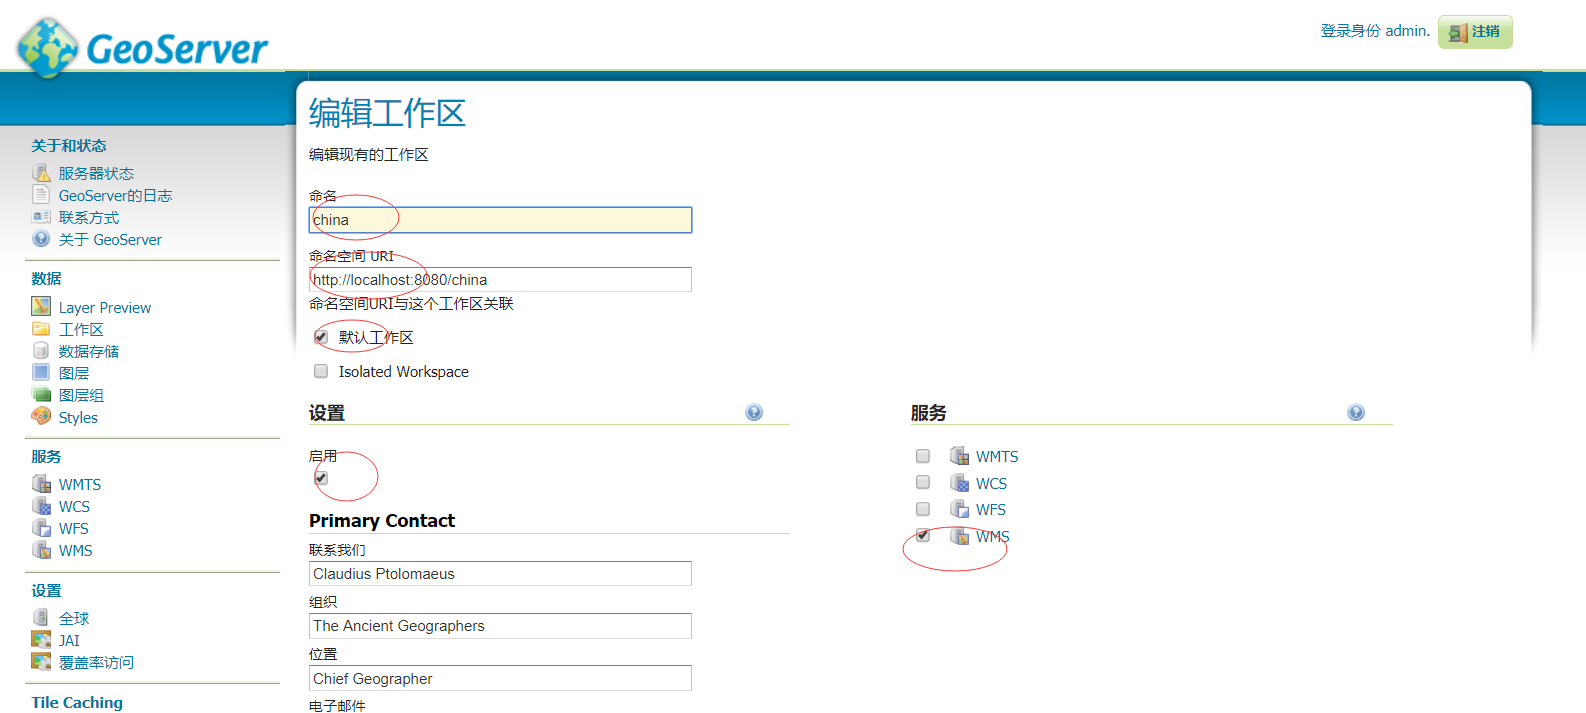The image size is (1586, 713).
Task: Click the workspaces folder icon
Action: (x=41, y=329)
